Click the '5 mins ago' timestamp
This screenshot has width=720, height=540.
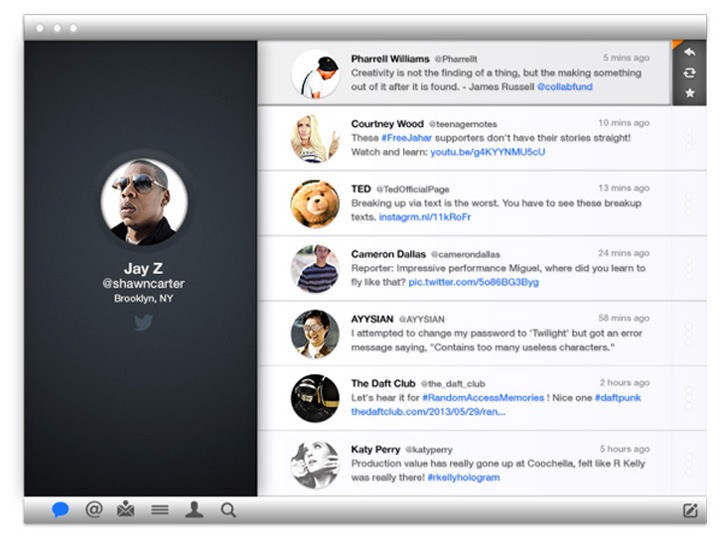(626, 58)
